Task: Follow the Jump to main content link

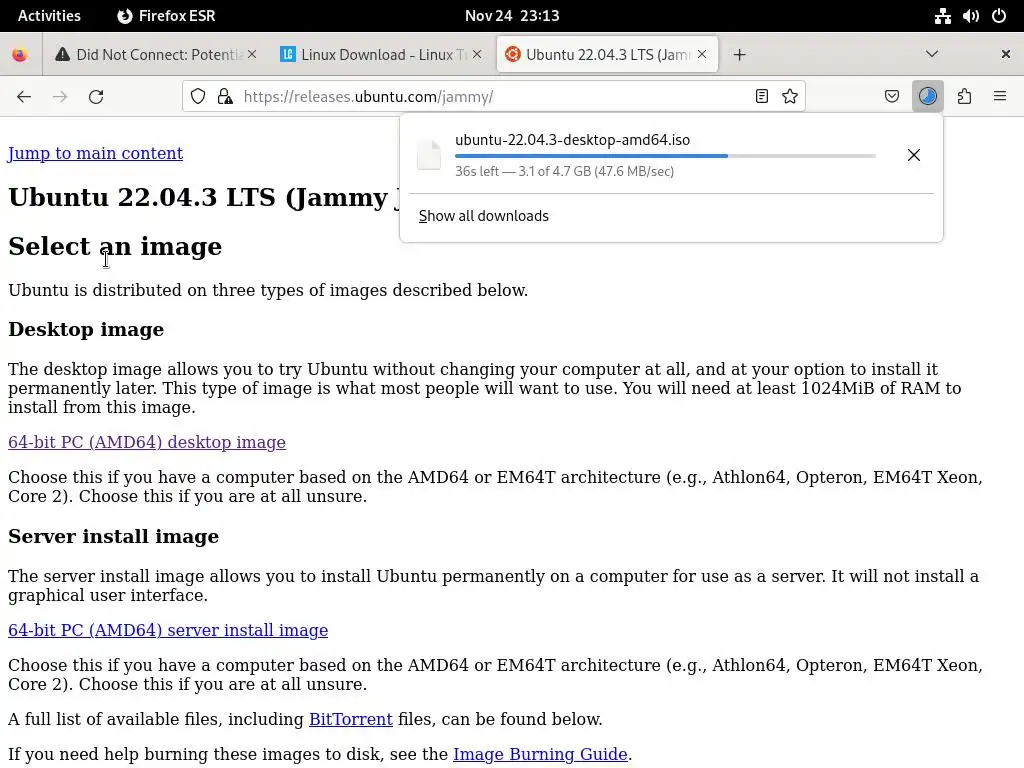Action: pyautogui.click(x=95, y=153)
